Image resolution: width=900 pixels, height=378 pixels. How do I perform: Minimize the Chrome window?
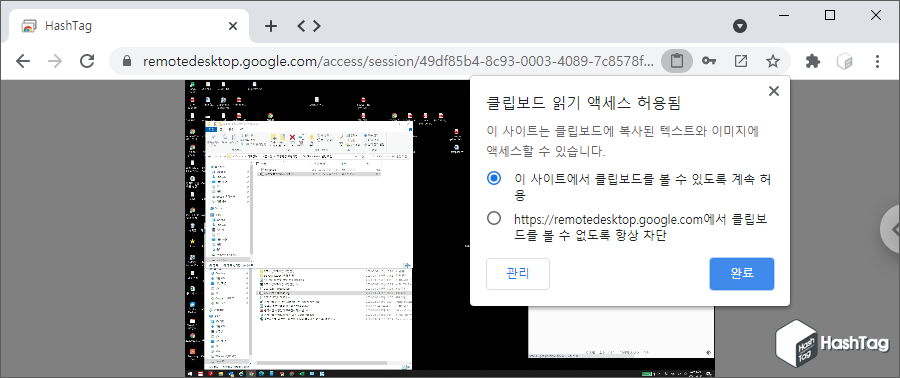coord(784,16)
